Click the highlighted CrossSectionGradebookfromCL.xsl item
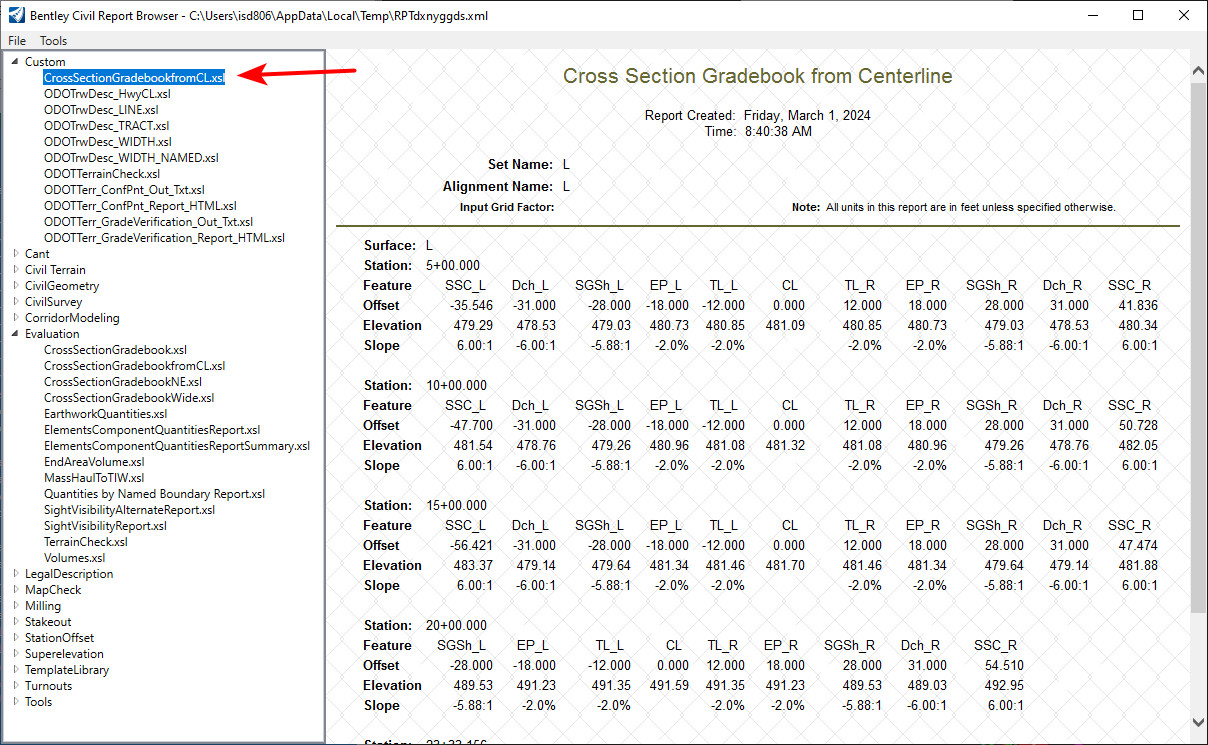Screen dimensions: 1208x745 (134, 78)
